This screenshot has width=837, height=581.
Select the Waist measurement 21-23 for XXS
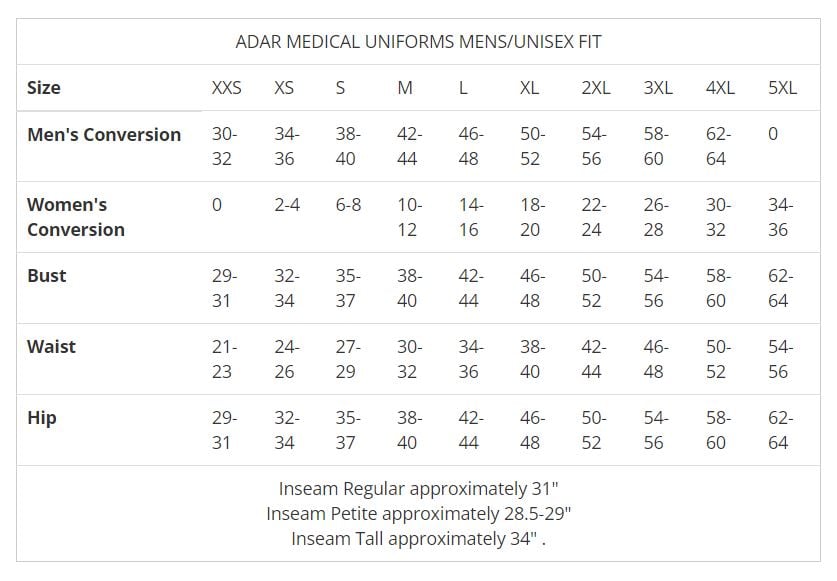click(224, 359)
